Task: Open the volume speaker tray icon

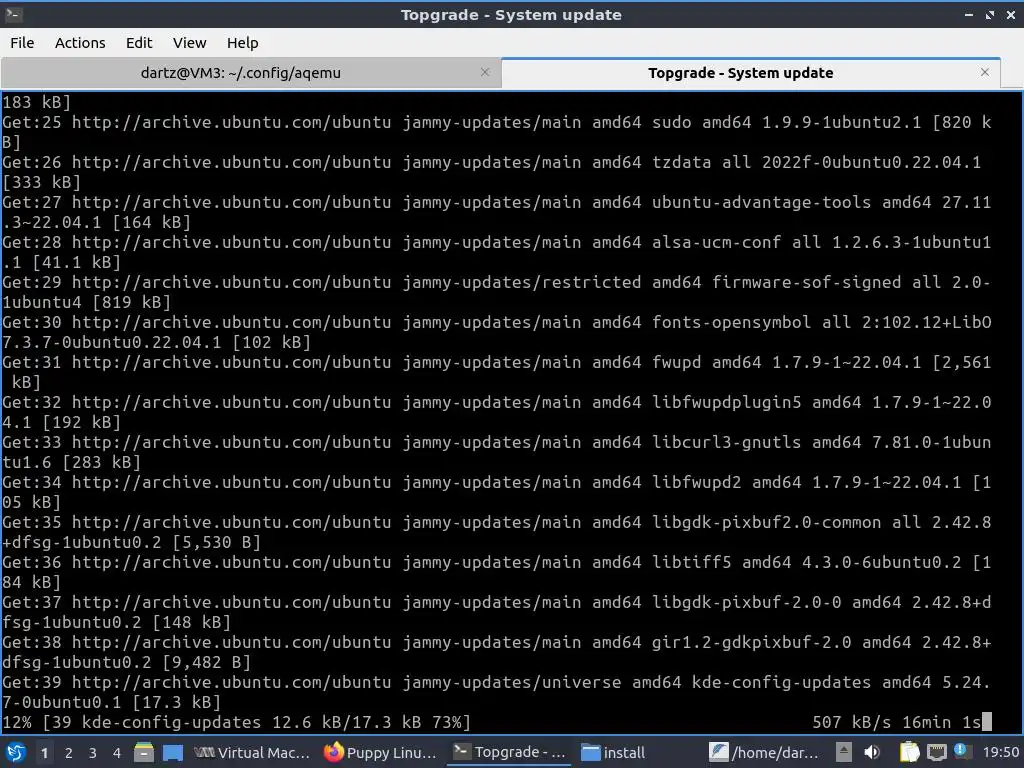Action: (872, 752)
